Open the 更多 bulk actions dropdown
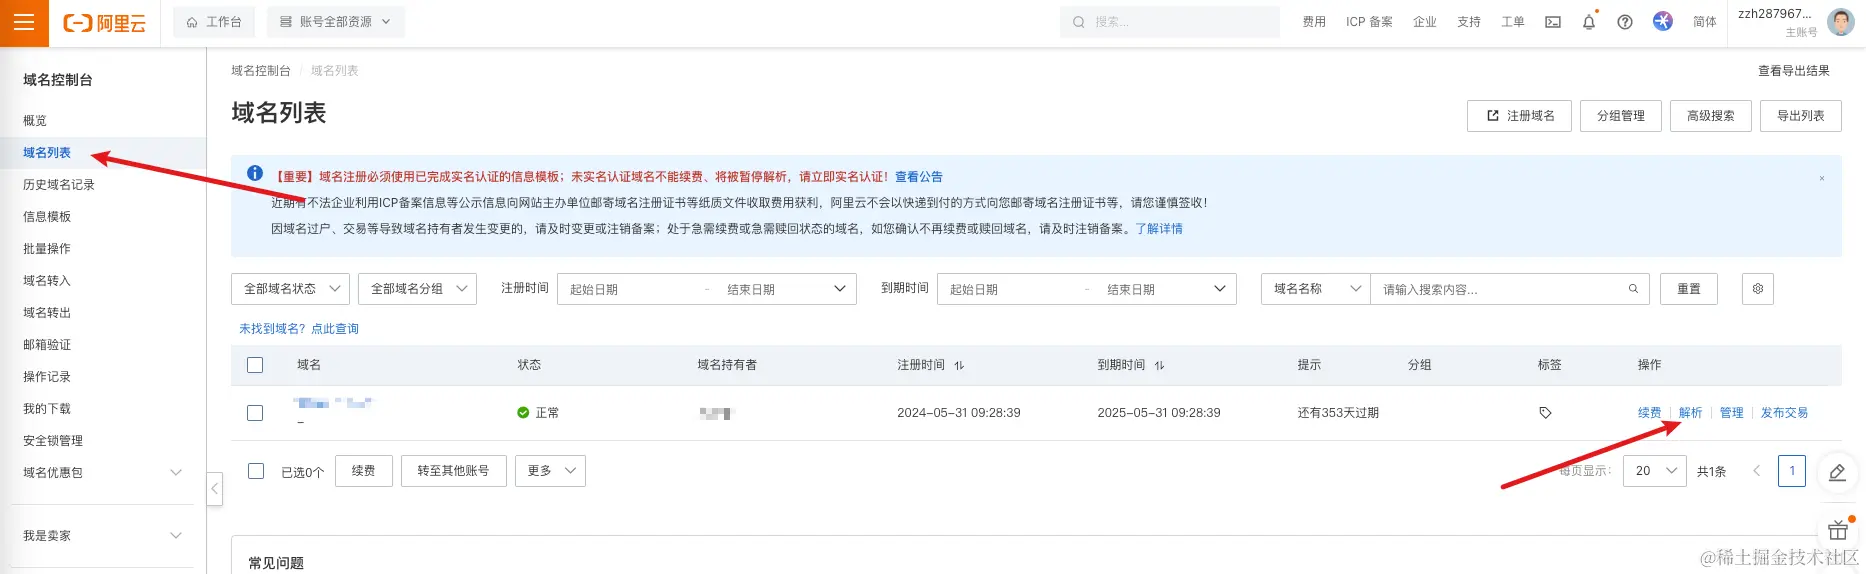Image resolution: width=1866 pixels, height=574 pixels. [x=550, y=471]
